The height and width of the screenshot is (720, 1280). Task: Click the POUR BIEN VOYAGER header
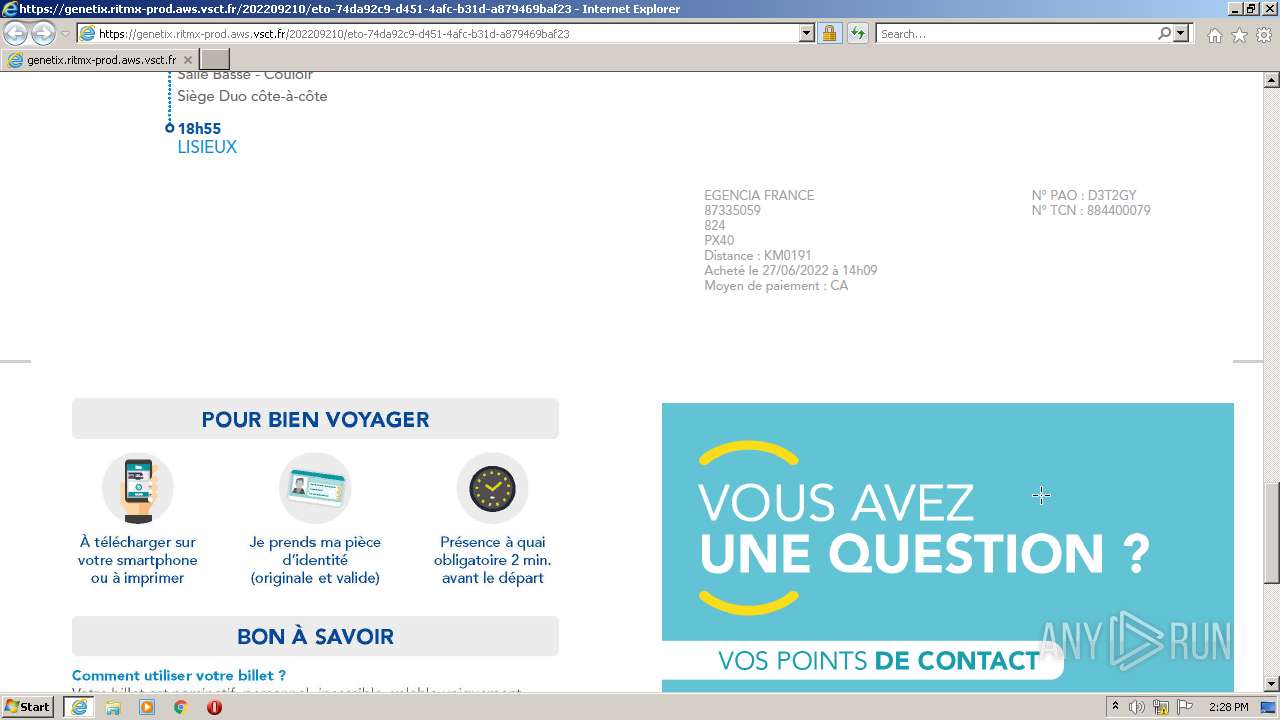coord(315,419)
